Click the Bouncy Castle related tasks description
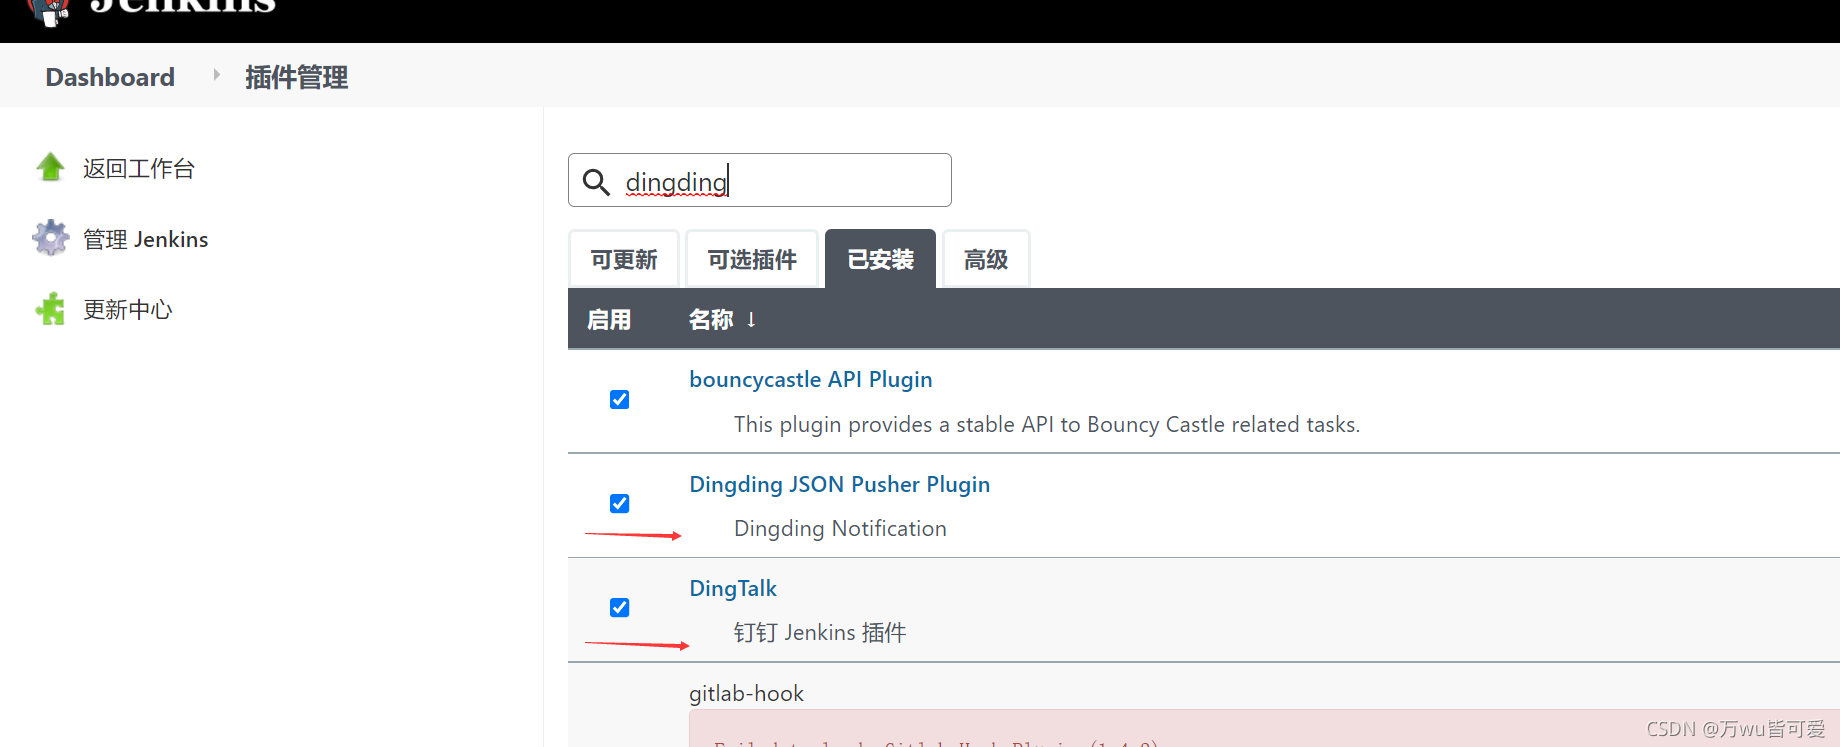This screenshot has height=747, width=1840. pos(1047,424)
